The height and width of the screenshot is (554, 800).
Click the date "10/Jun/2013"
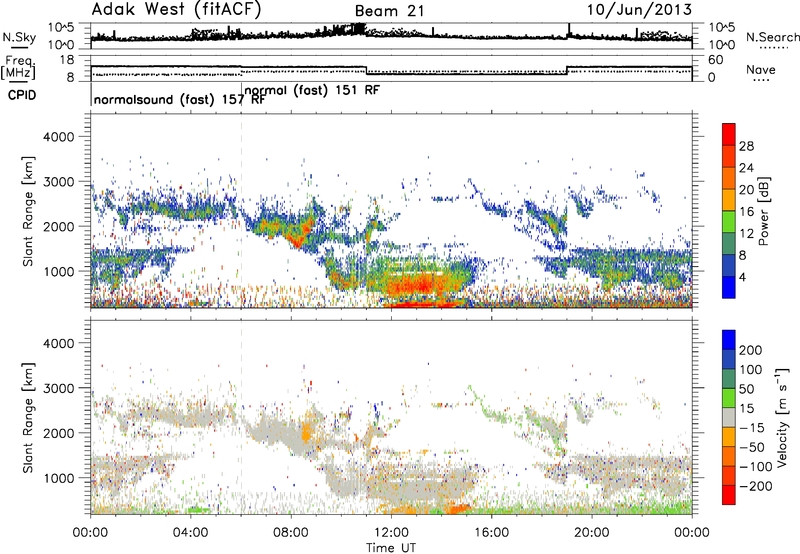[x=639, y=10]
